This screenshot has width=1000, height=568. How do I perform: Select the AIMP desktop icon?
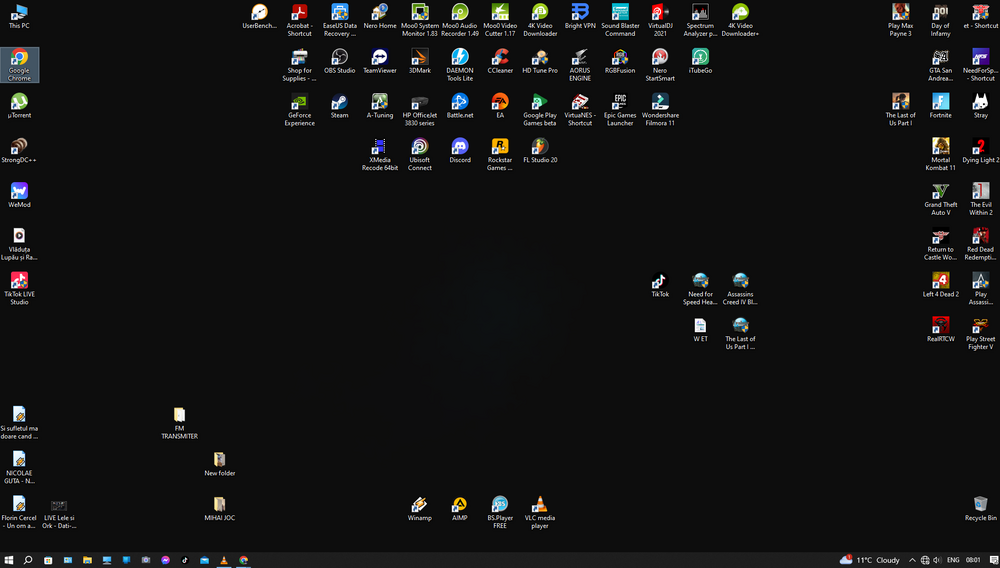click(460, 509)
